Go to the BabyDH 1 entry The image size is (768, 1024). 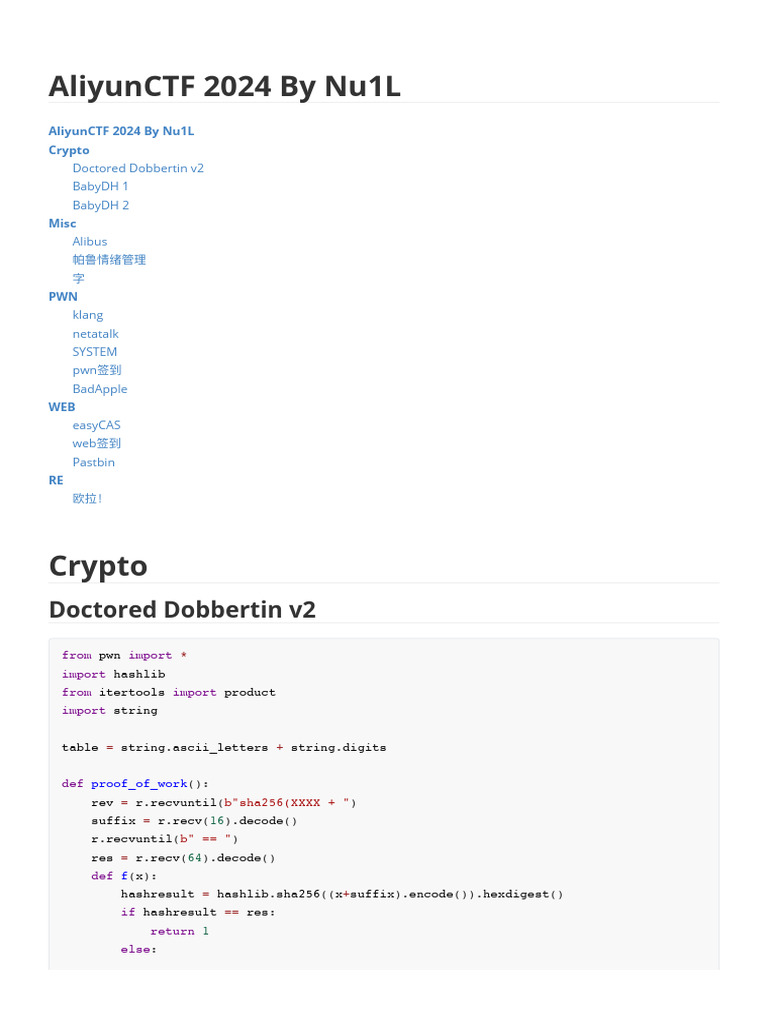click(100, 186)
